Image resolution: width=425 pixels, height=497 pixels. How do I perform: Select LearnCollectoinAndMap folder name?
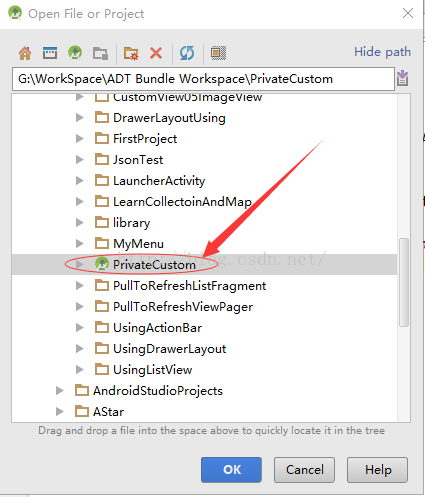(x=182, y=202)
